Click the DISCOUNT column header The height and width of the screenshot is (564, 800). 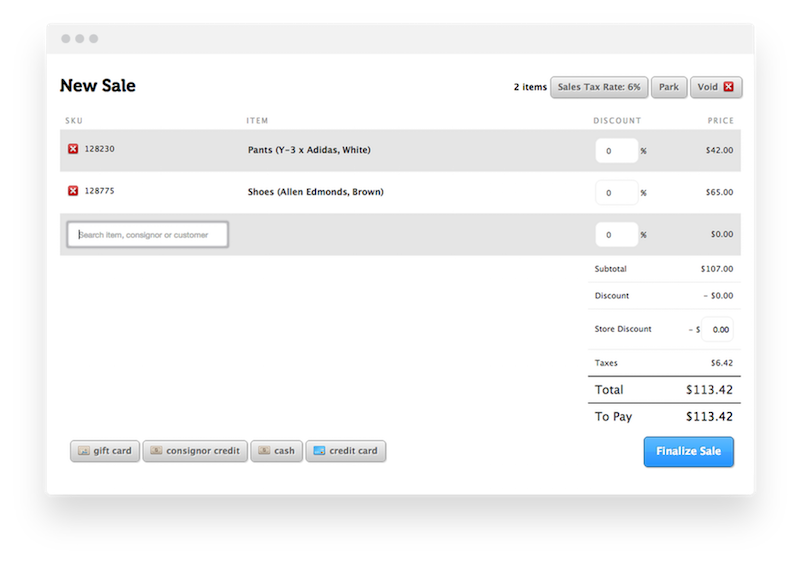(617, 121)
